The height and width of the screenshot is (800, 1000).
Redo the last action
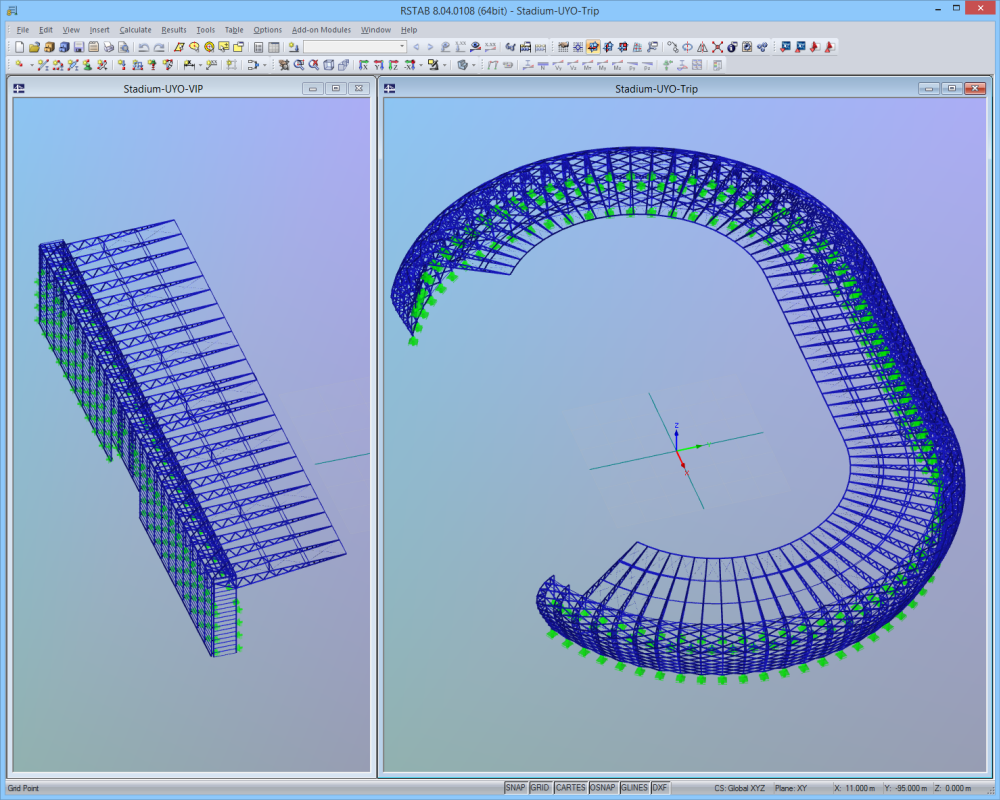tap(158, 46)
